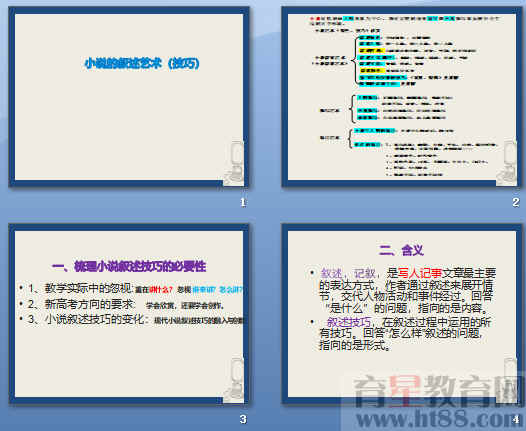This screenshot has height=431, width=526.
Task: Select the computer clip-art on slide 1
Action: [235, 163]
